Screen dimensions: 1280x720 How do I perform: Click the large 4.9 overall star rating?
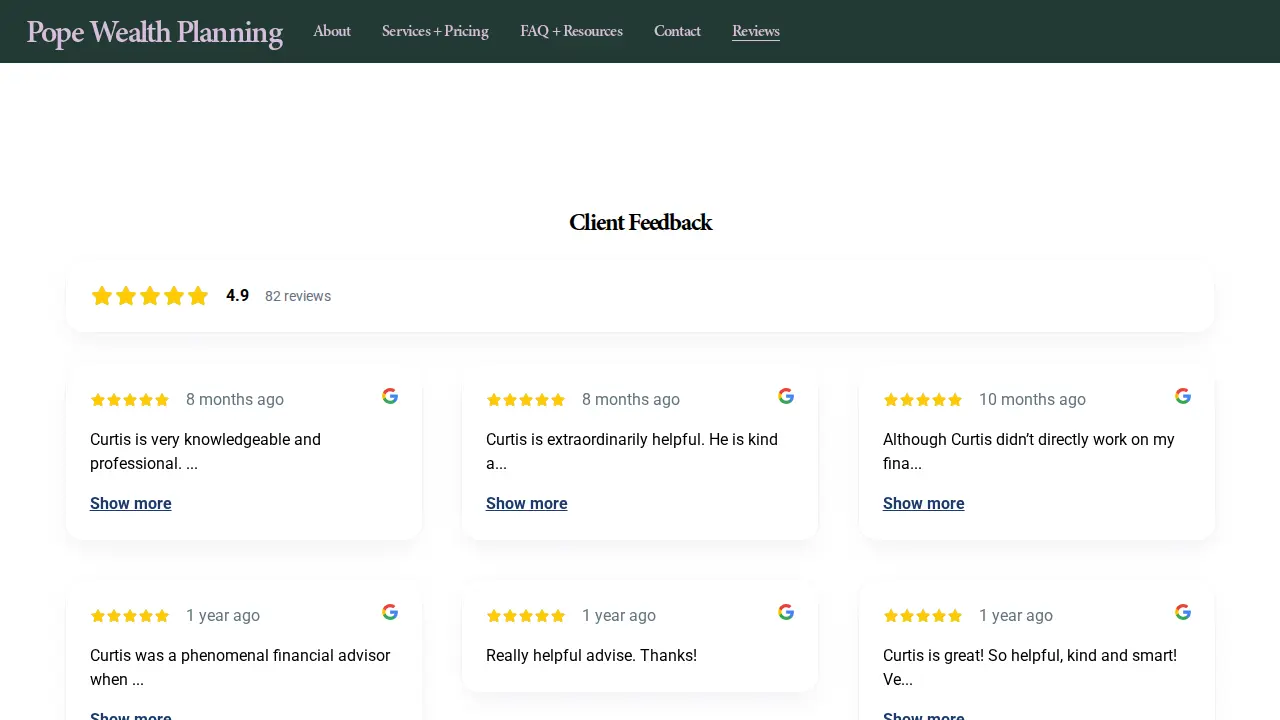pyautogui.click(x=150, y=296)
